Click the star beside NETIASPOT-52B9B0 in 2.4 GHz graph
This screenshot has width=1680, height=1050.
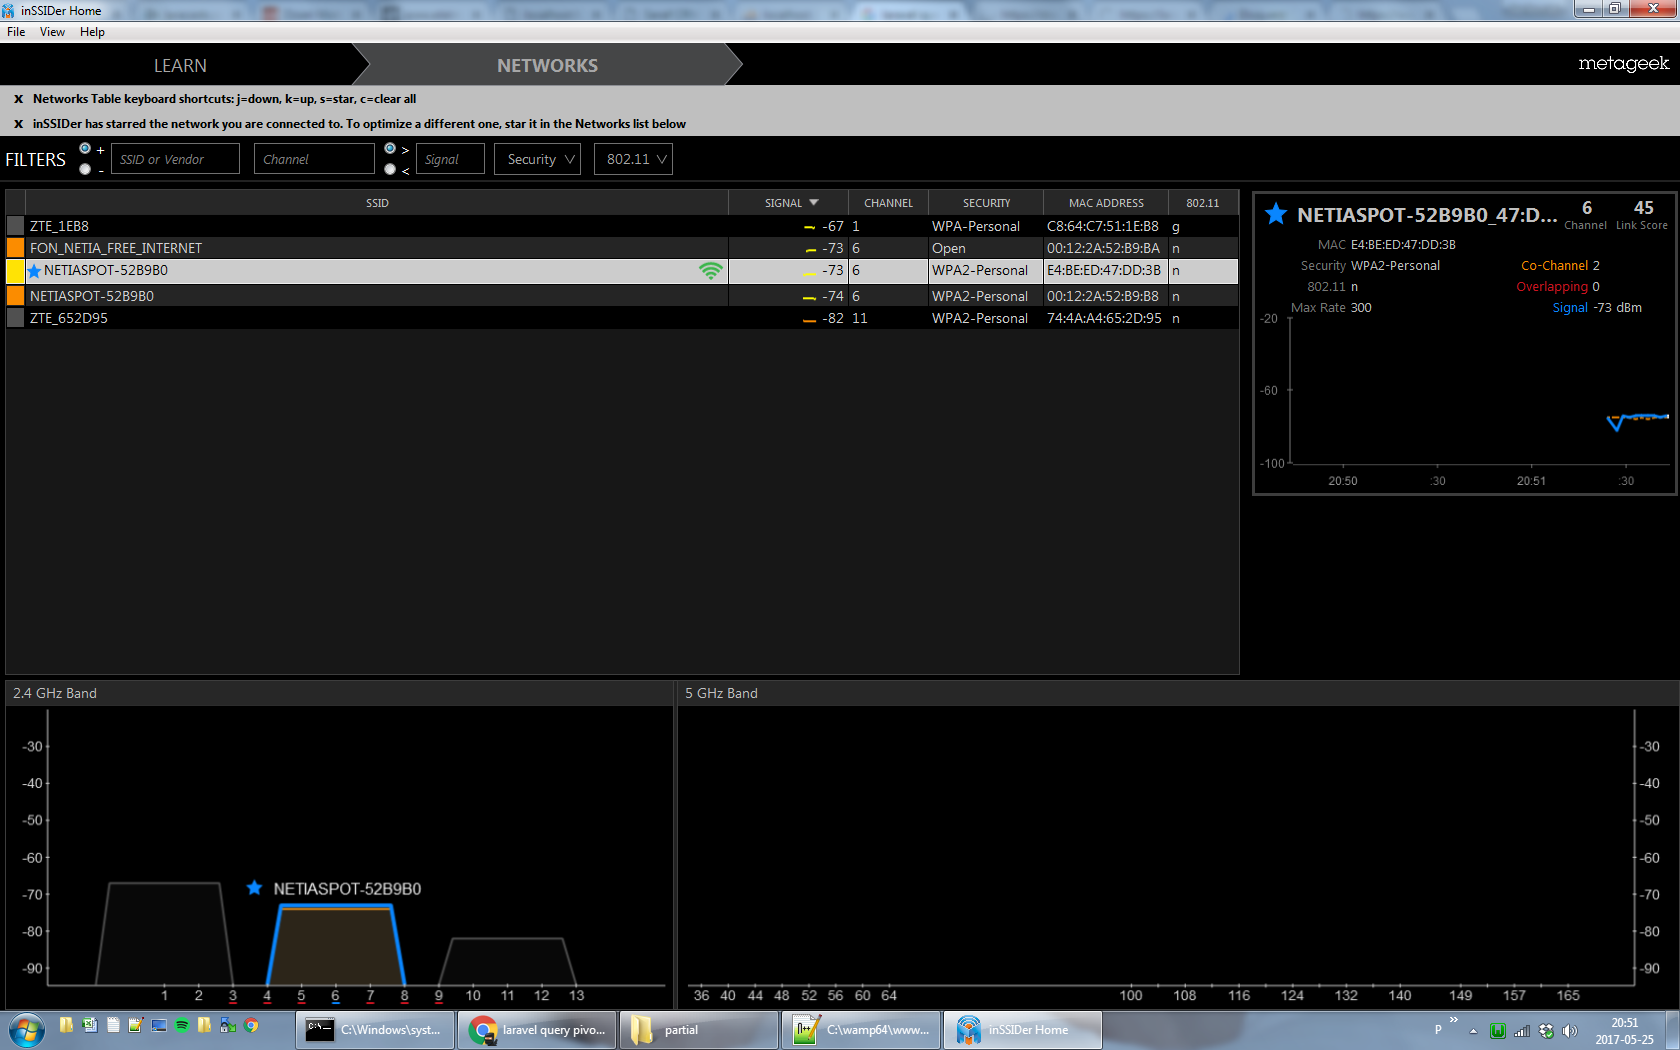pyautogui.click(x=254, y=888)
